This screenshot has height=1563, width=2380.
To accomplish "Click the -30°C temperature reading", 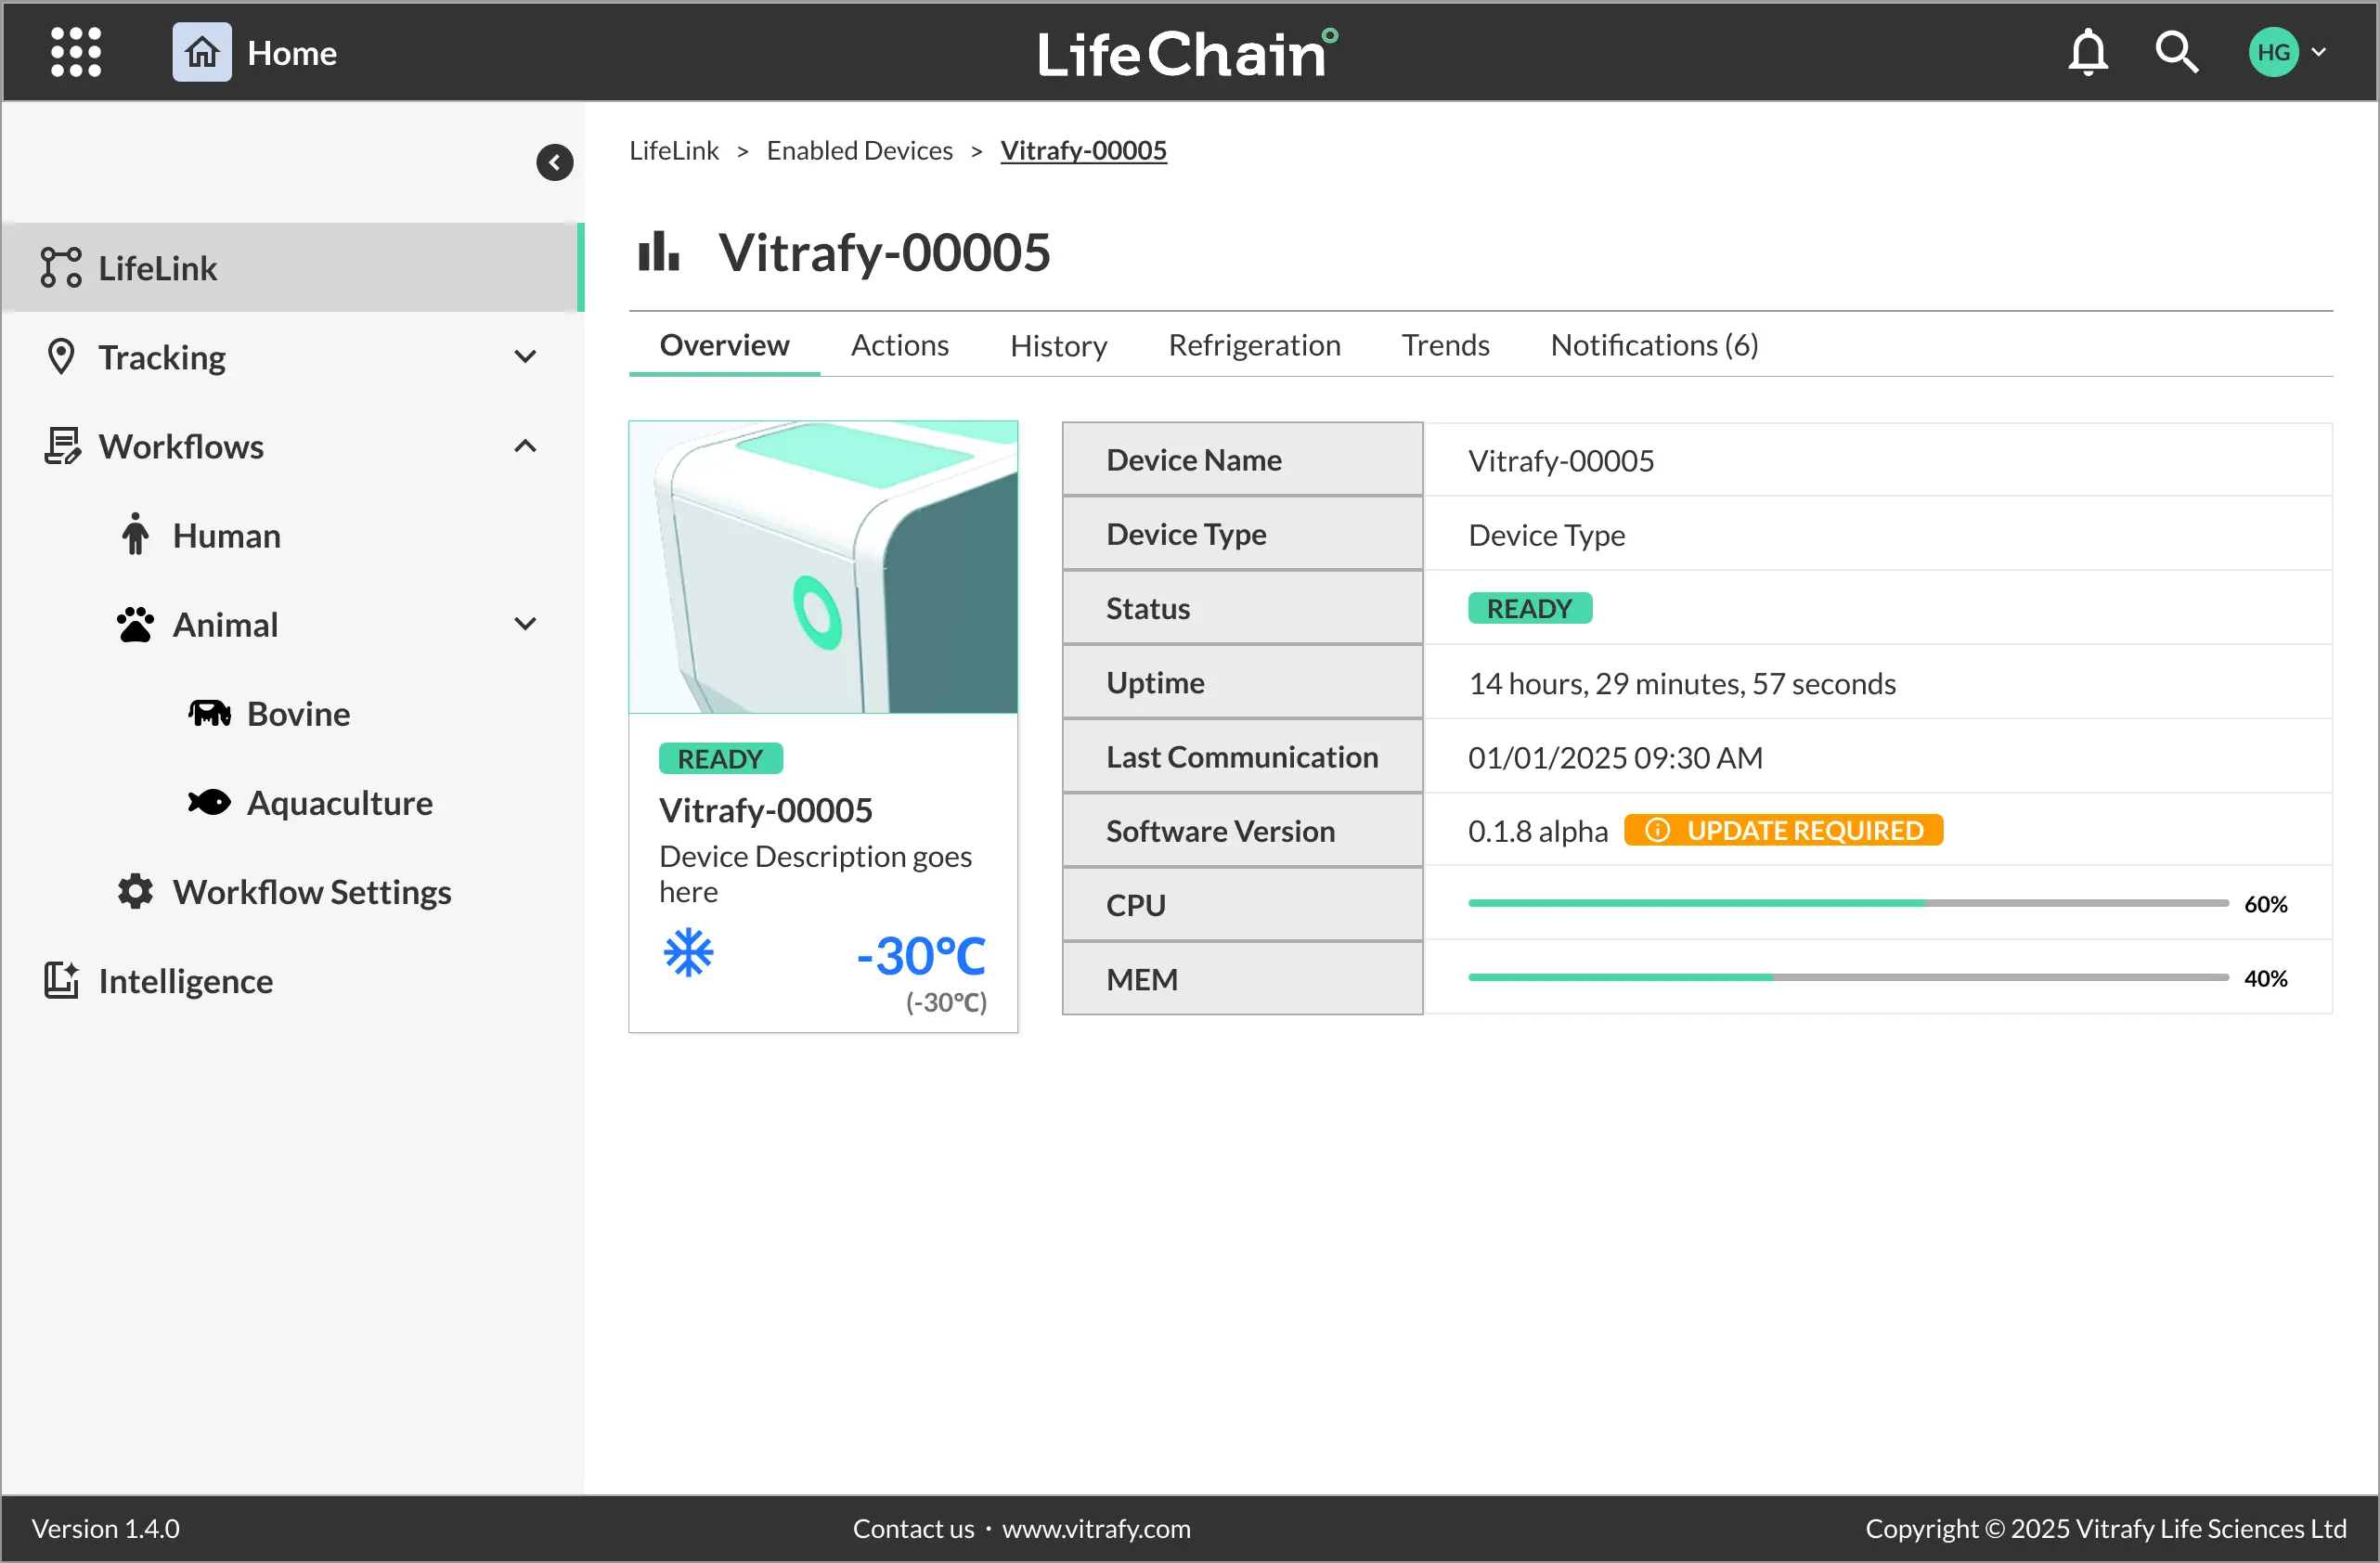I will 922,955.
